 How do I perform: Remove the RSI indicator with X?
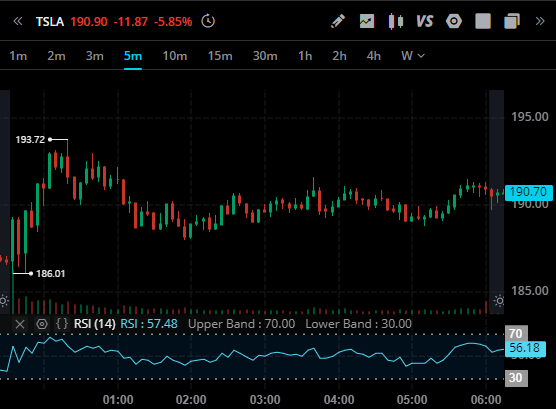click(20, 324)
